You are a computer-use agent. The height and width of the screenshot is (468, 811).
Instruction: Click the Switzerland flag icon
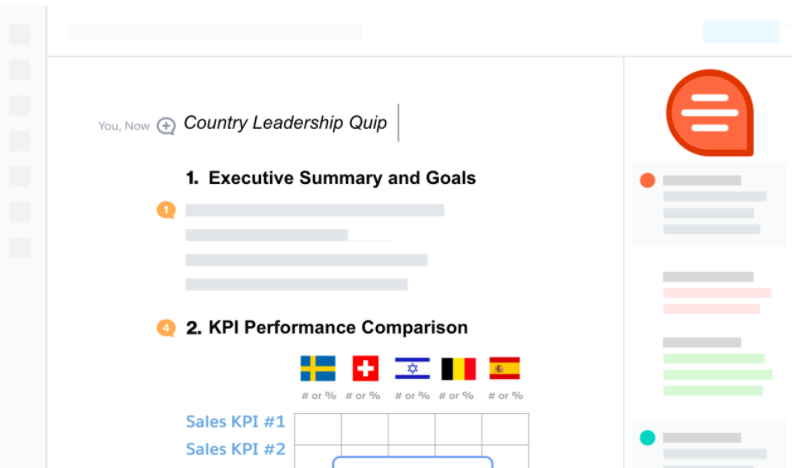pyautogui.click(x=365, y=369)
